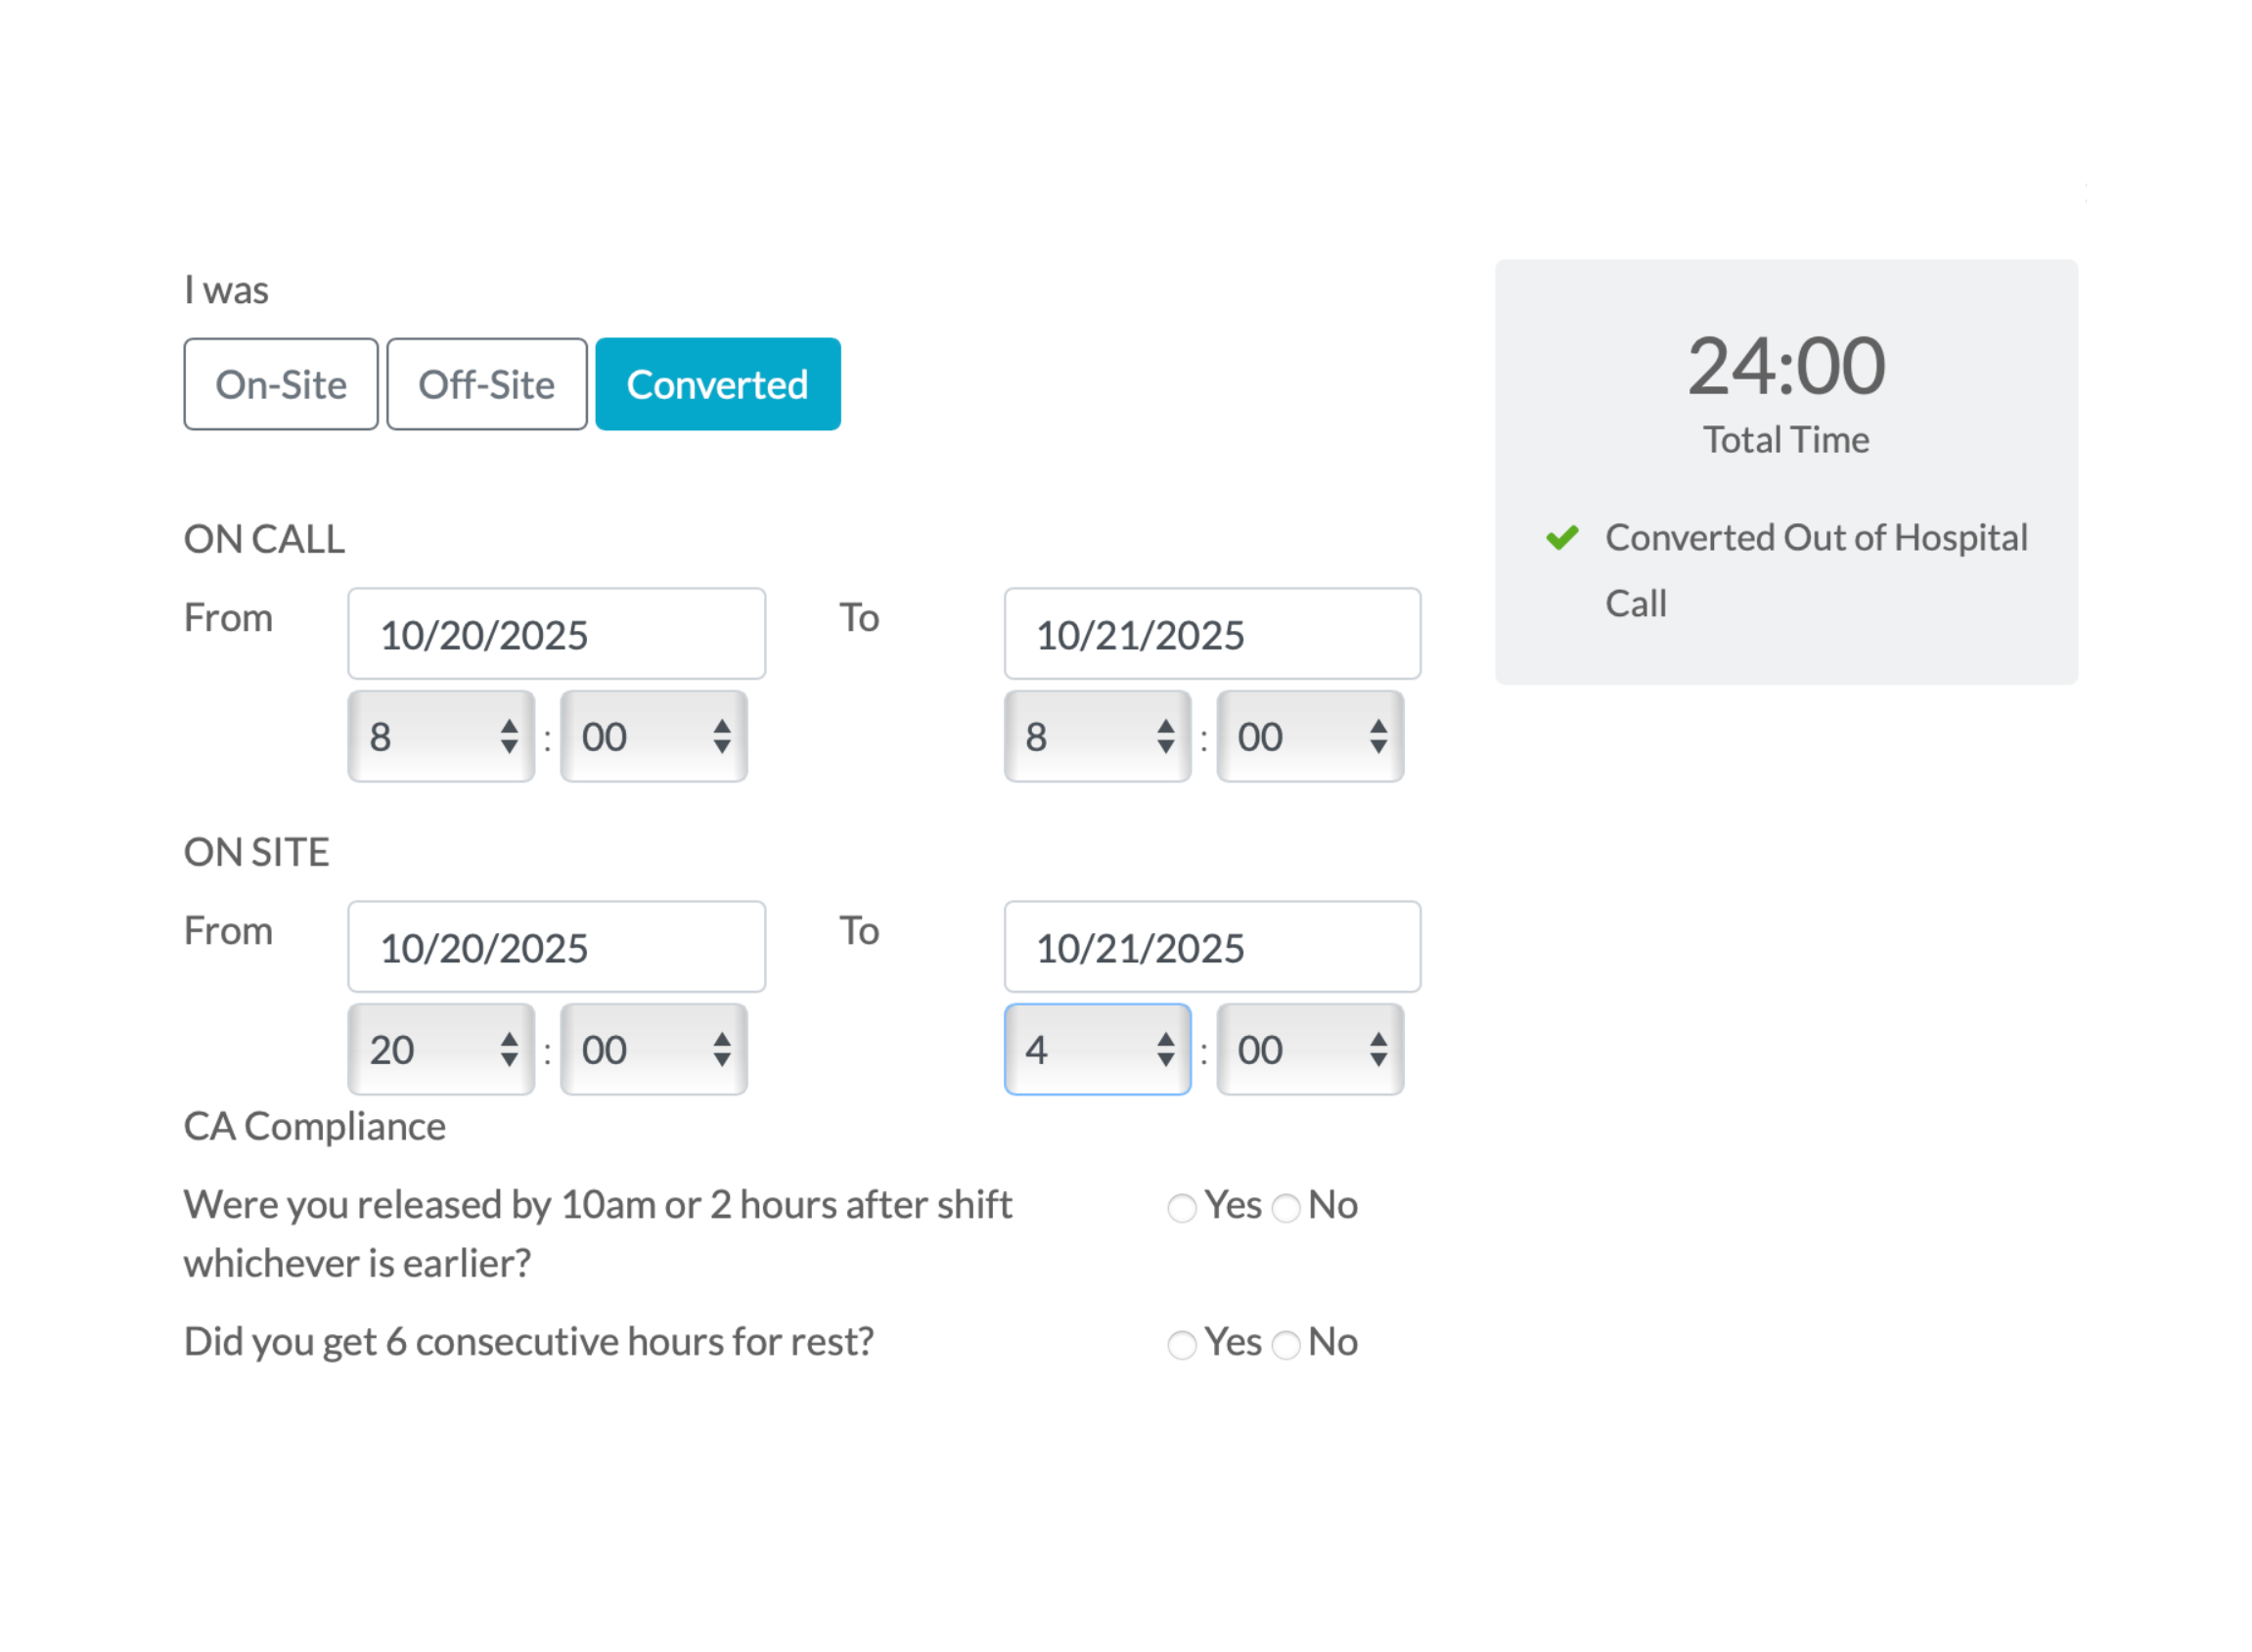2252x1652 pixels.
Task: Click the On Call To date field
Action: [1211, 634]
